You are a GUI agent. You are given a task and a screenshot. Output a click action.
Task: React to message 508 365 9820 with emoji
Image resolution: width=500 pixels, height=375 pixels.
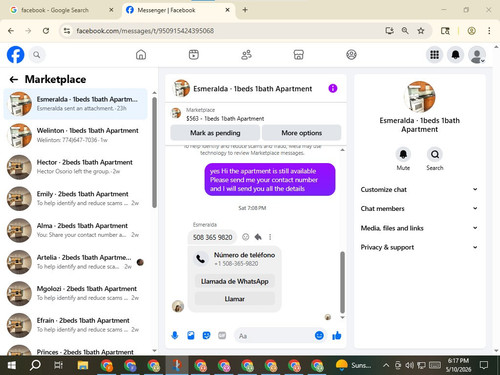click(x=246, y=237)
